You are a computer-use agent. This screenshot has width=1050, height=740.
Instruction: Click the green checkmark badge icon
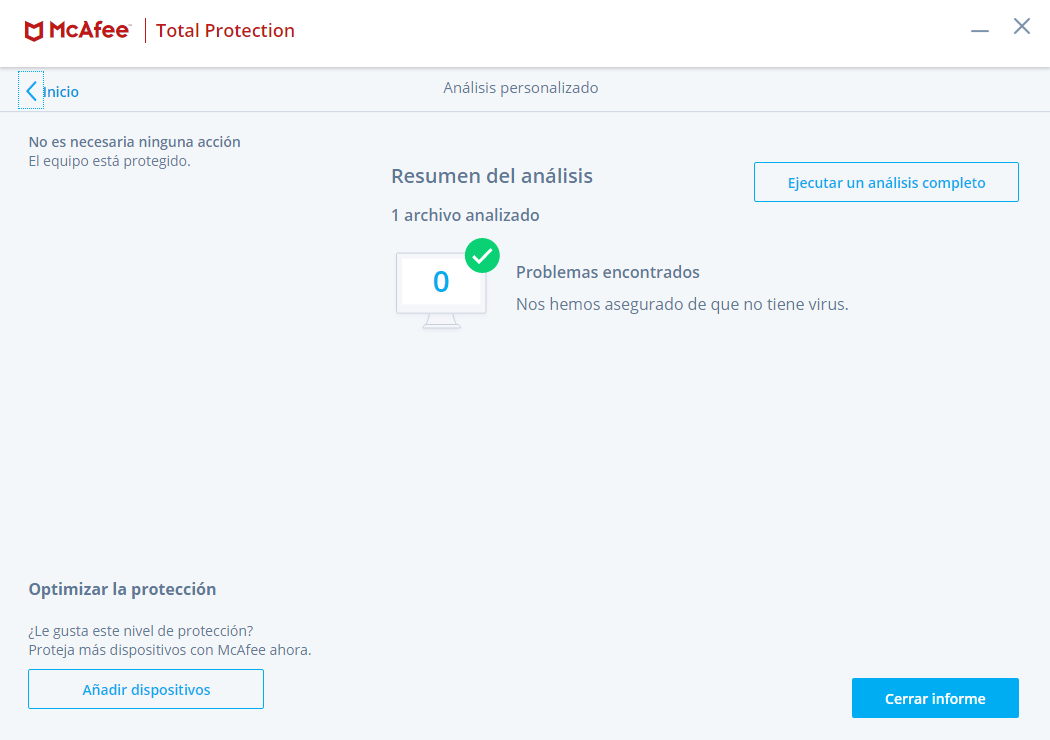(x=482, y=256)
